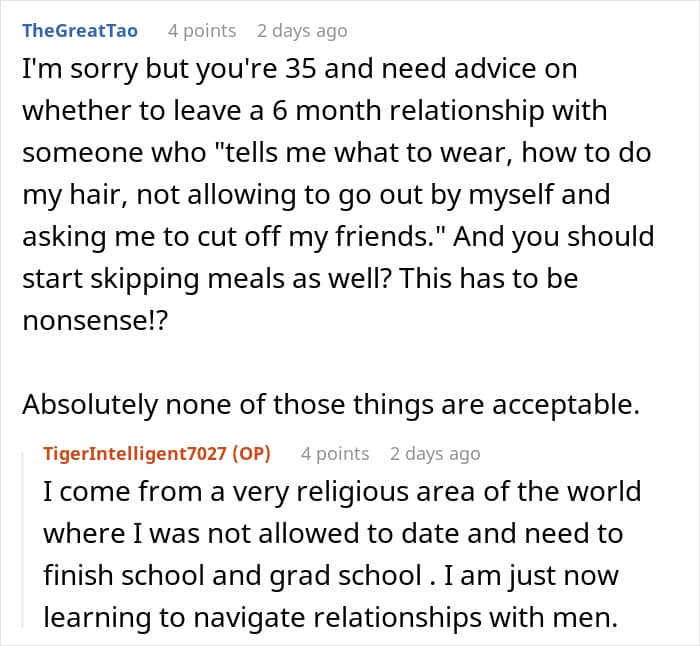Screen dimensions: 700x646
Task: Click the phrase '6 month relationship' in the comment
Action: (408, 110)
